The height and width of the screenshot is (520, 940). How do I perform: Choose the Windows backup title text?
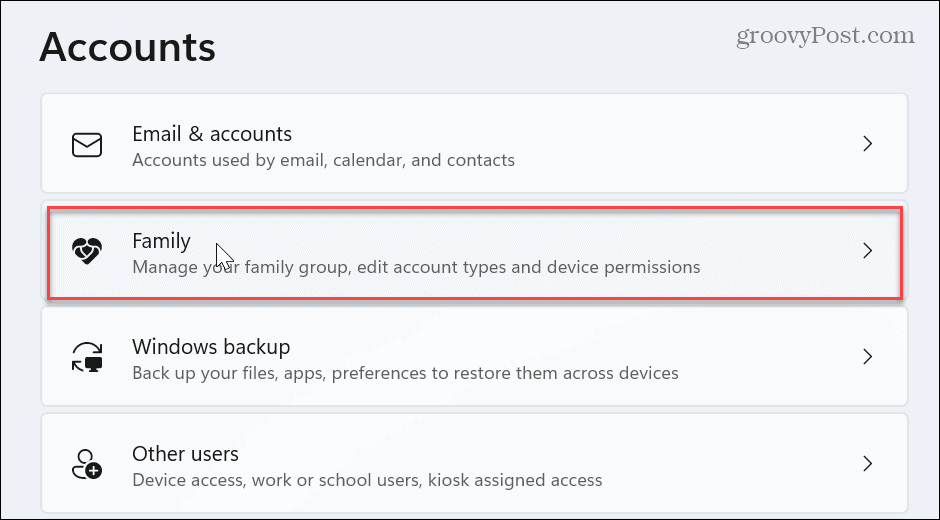coord(211,347)
